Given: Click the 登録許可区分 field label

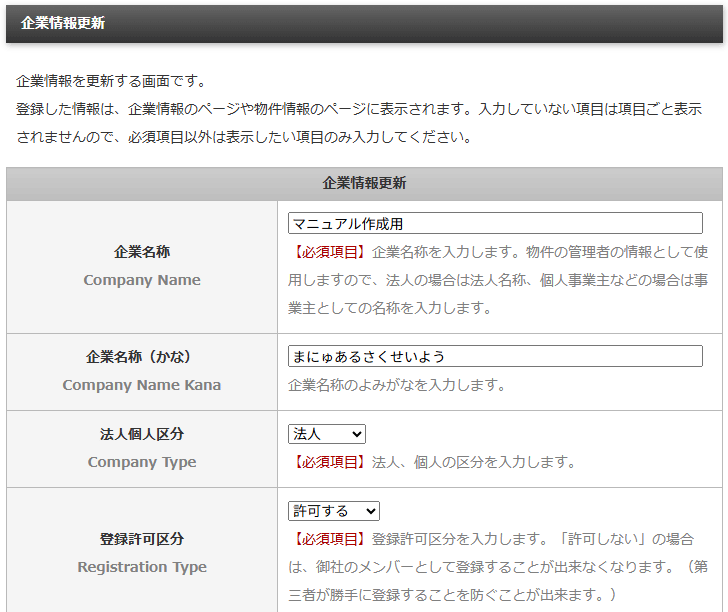Looking at the screenshot, I should [x=142, y=539].
